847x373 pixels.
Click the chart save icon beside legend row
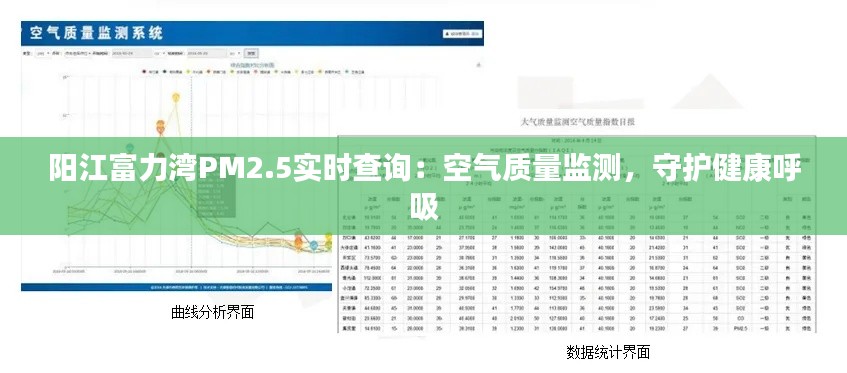(478, 64)
